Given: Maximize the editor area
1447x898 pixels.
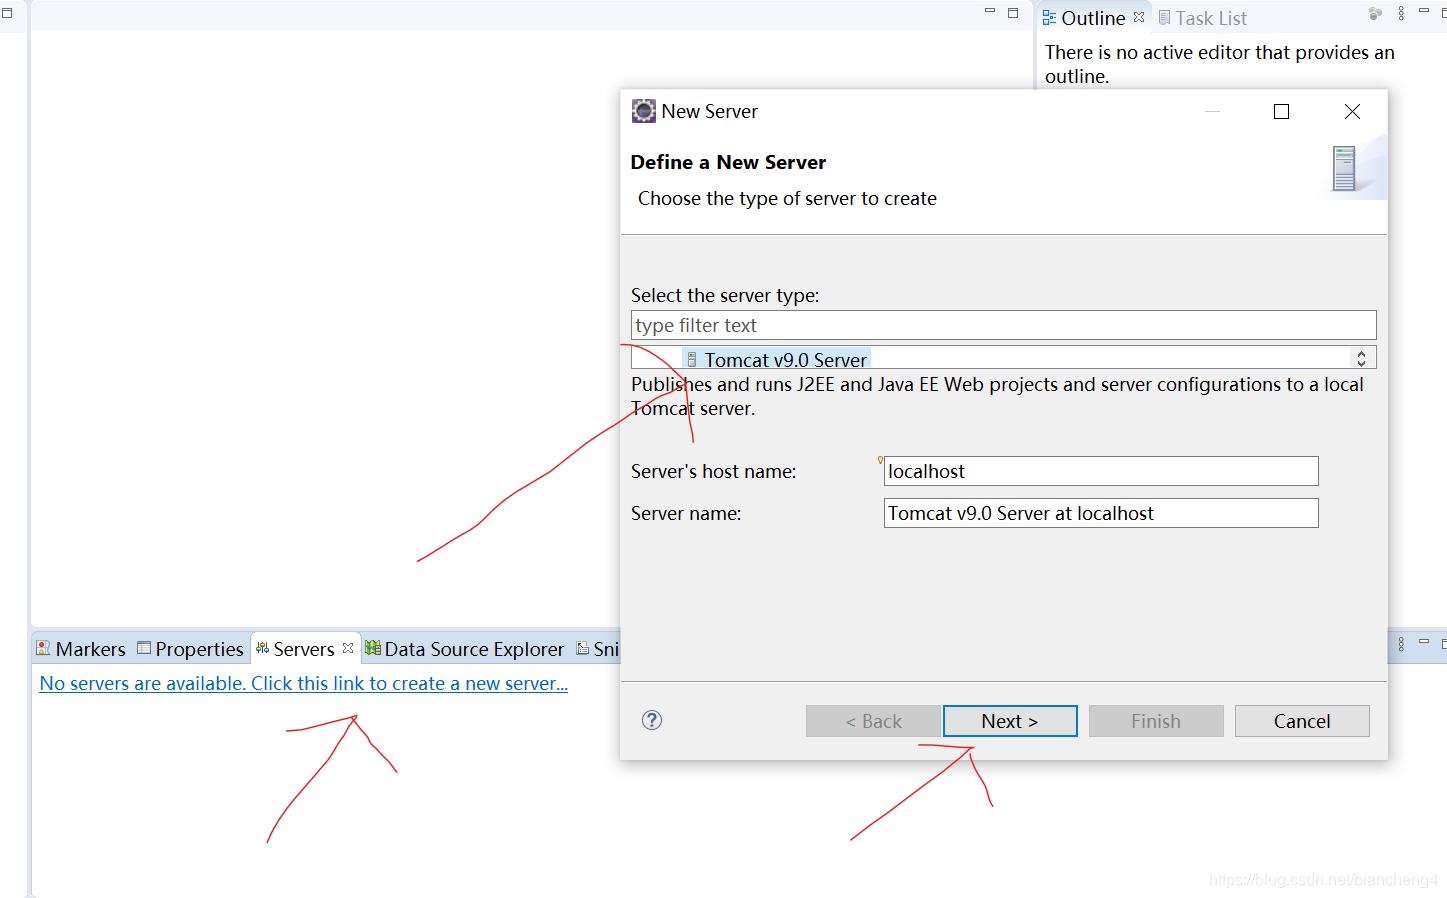Looking at the screenshot, I should (x=1013, y=12).
